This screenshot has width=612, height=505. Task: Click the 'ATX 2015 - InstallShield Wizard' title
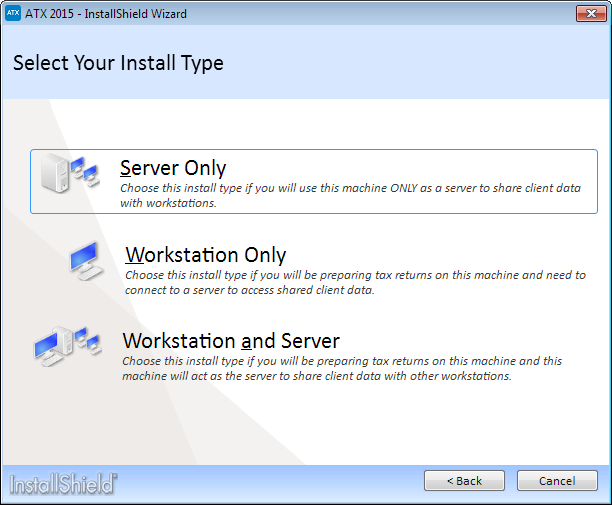106,14
